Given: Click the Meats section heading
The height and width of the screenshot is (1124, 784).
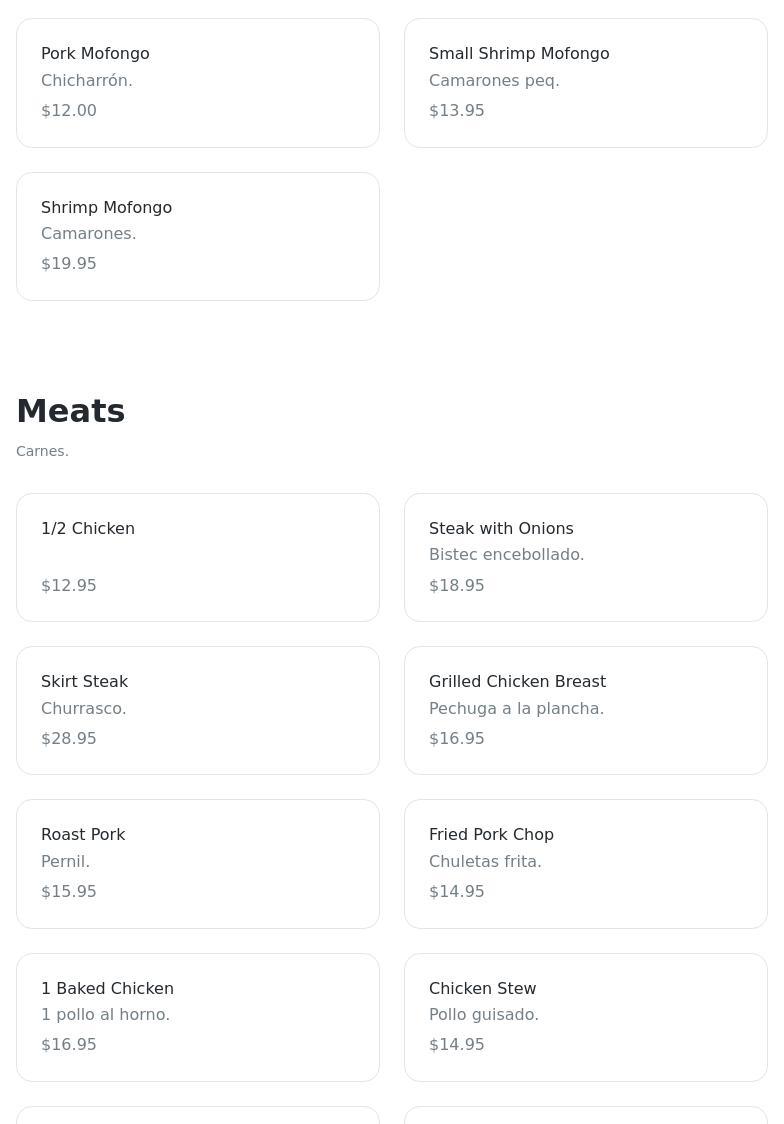Looking at the screenshot, I should [x=71, y=411].
